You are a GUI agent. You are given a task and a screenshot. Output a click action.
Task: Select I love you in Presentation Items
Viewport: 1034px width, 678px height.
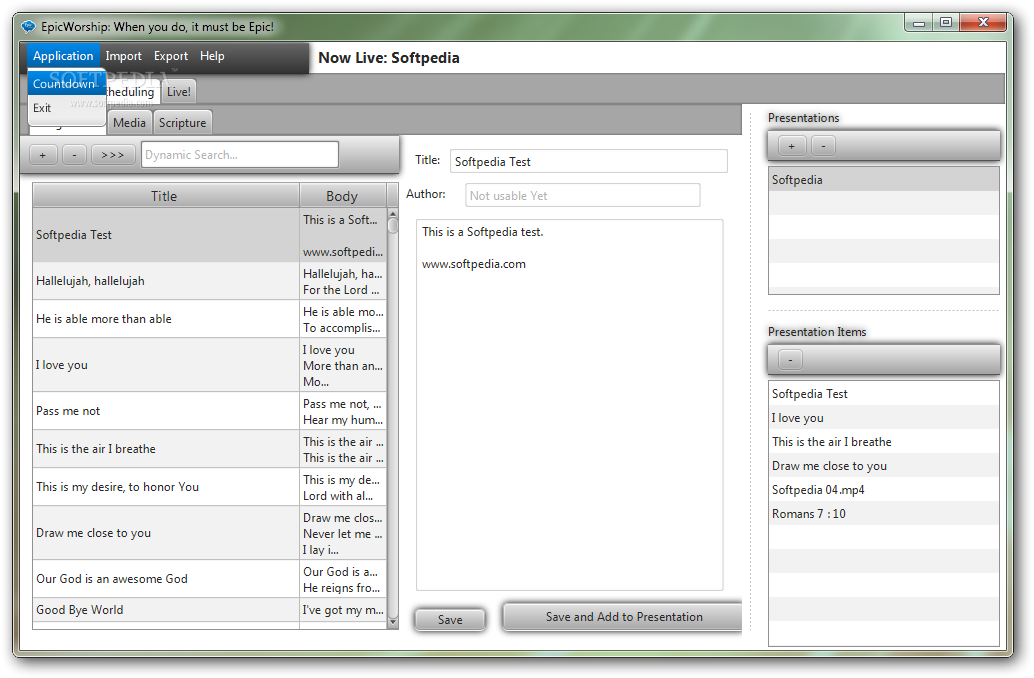tap(884, 418)
